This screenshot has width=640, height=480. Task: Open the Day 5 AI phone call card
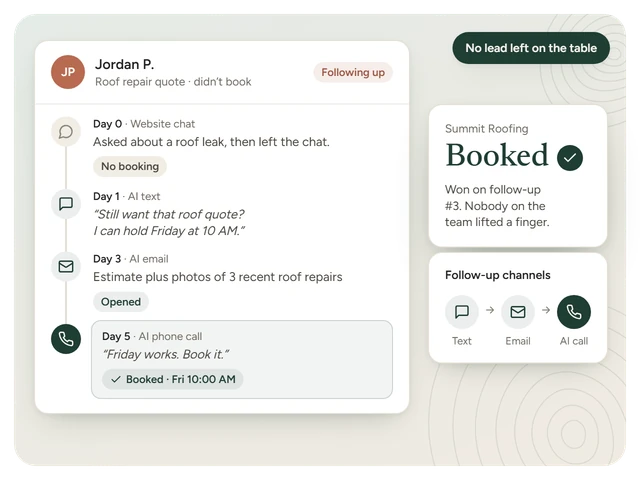click(x=242, y=359)
